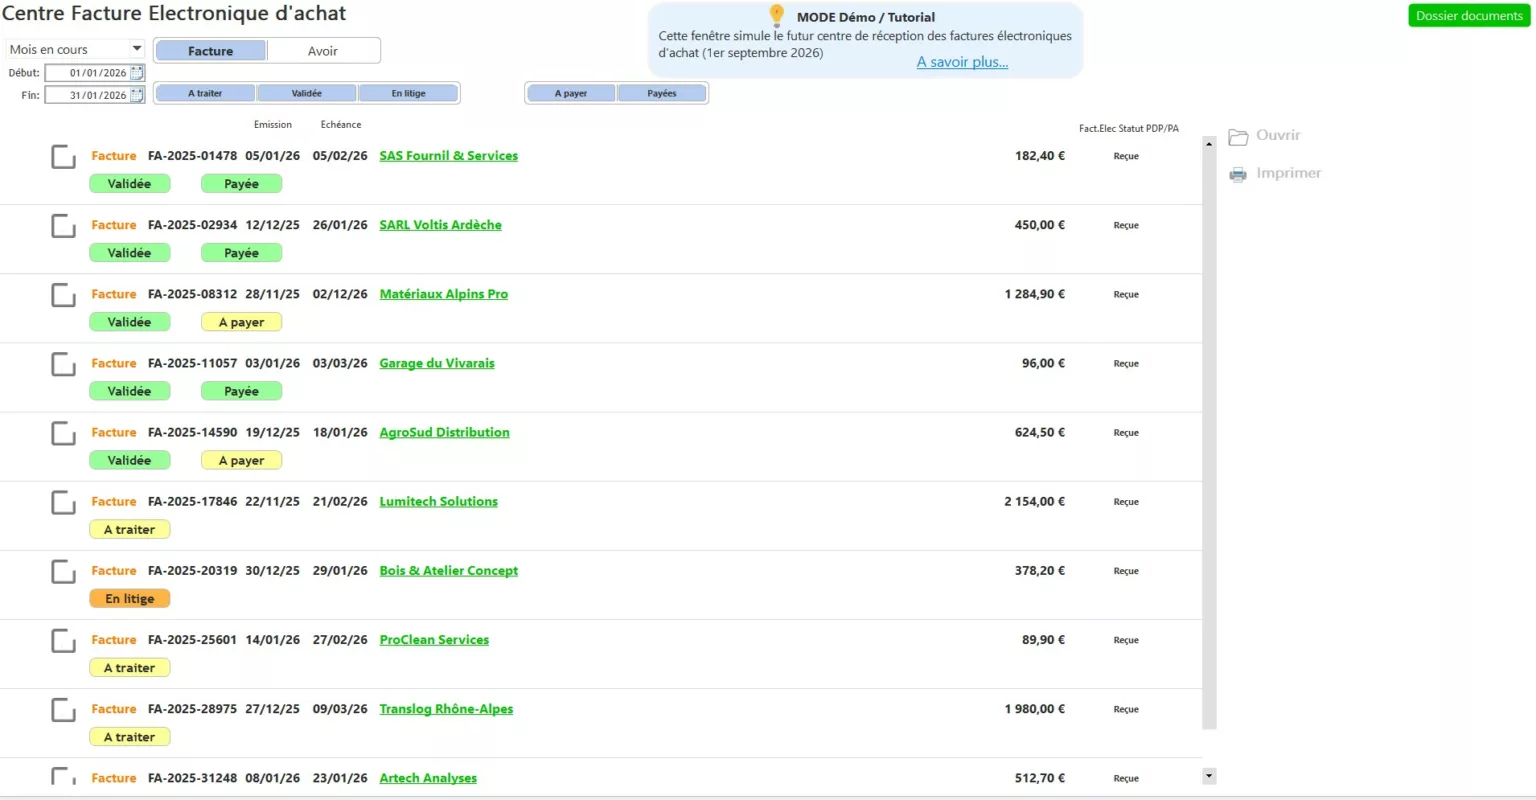Check the box for invoice FA-2025-01478
The image size is (1536, 800).
[x=63, y=157]
